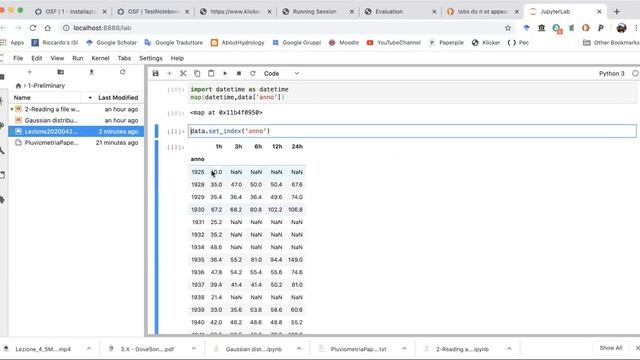Select the PluviometriaPape... file
640x360 pixels.
pos(76,143)
